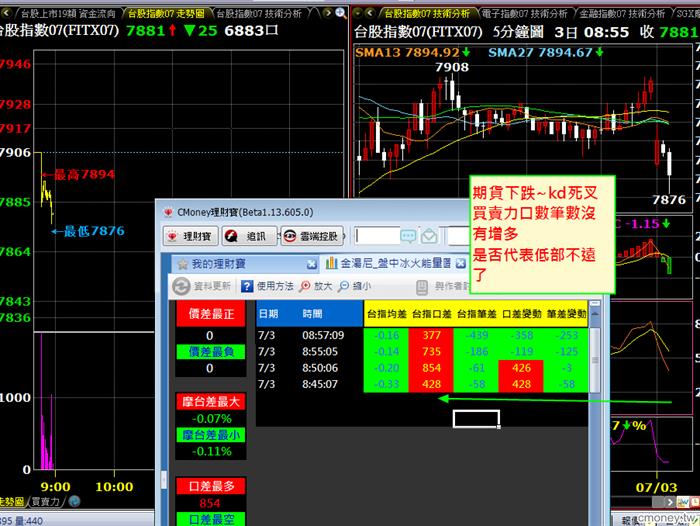Click the globe icon beside 買賣力 tab

[75, 501]
